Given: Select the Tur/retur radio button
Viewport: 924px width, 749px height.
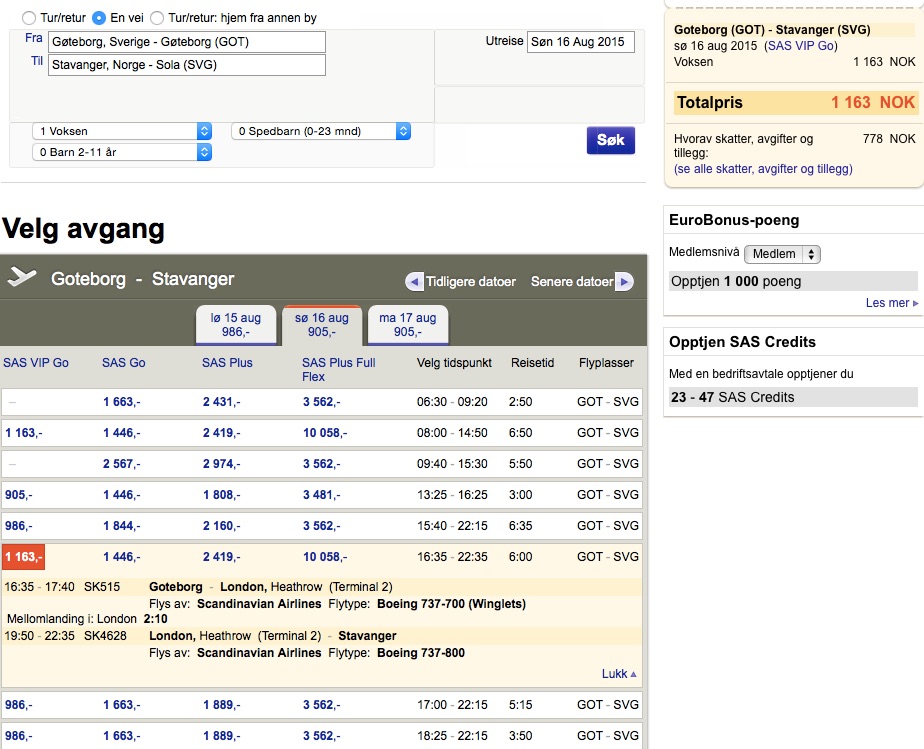Looking at the screenshot, I should [x=28, y=18].
